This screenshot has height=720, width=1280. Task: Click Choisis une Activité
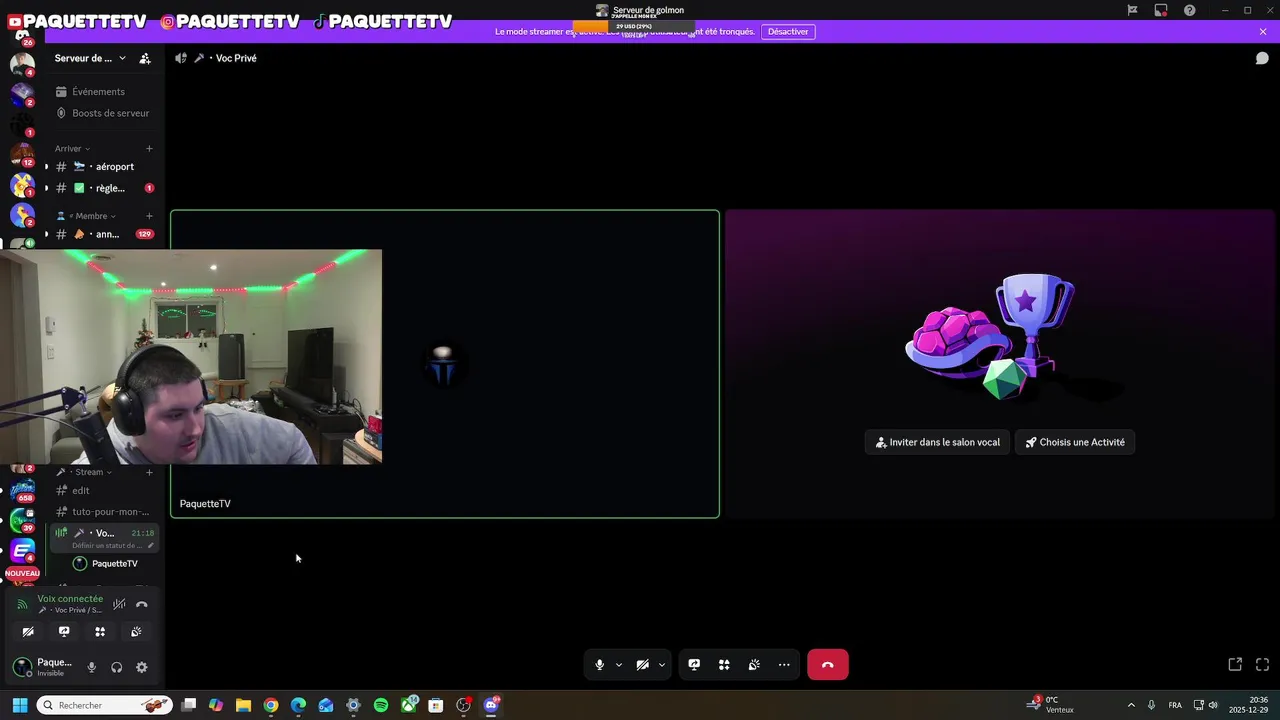1075,442
